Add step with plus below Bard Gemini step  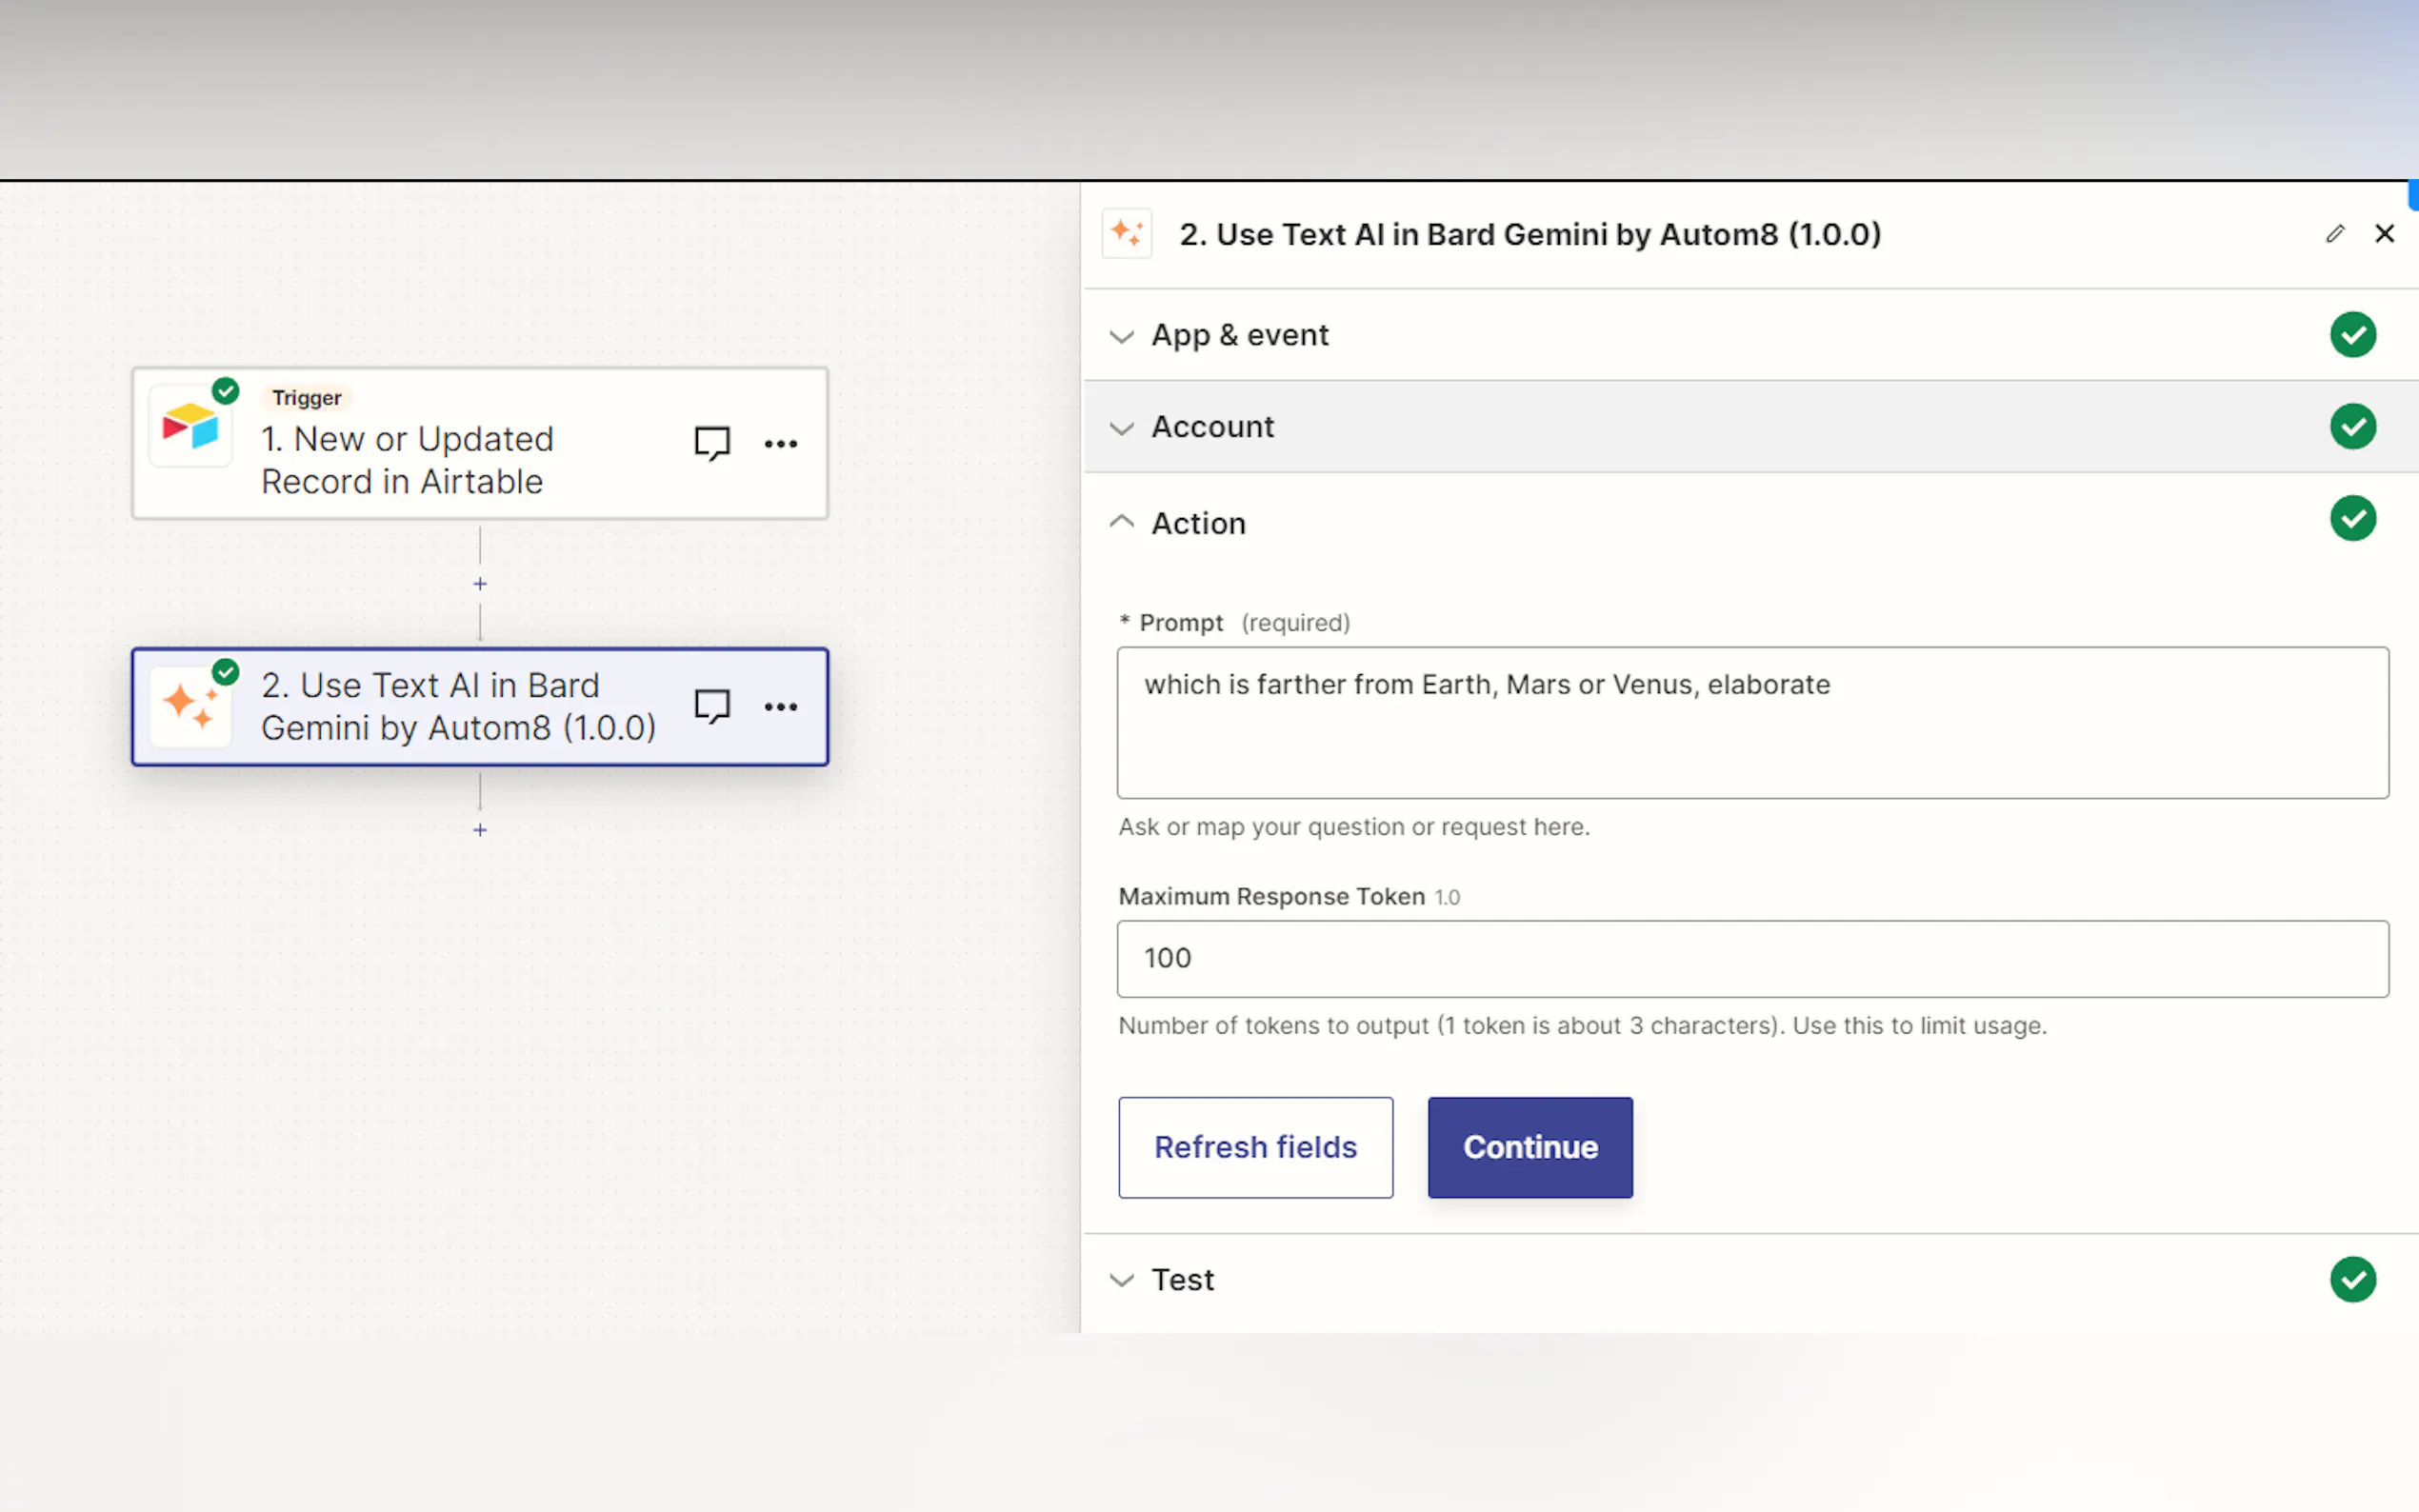coord(480,830)
